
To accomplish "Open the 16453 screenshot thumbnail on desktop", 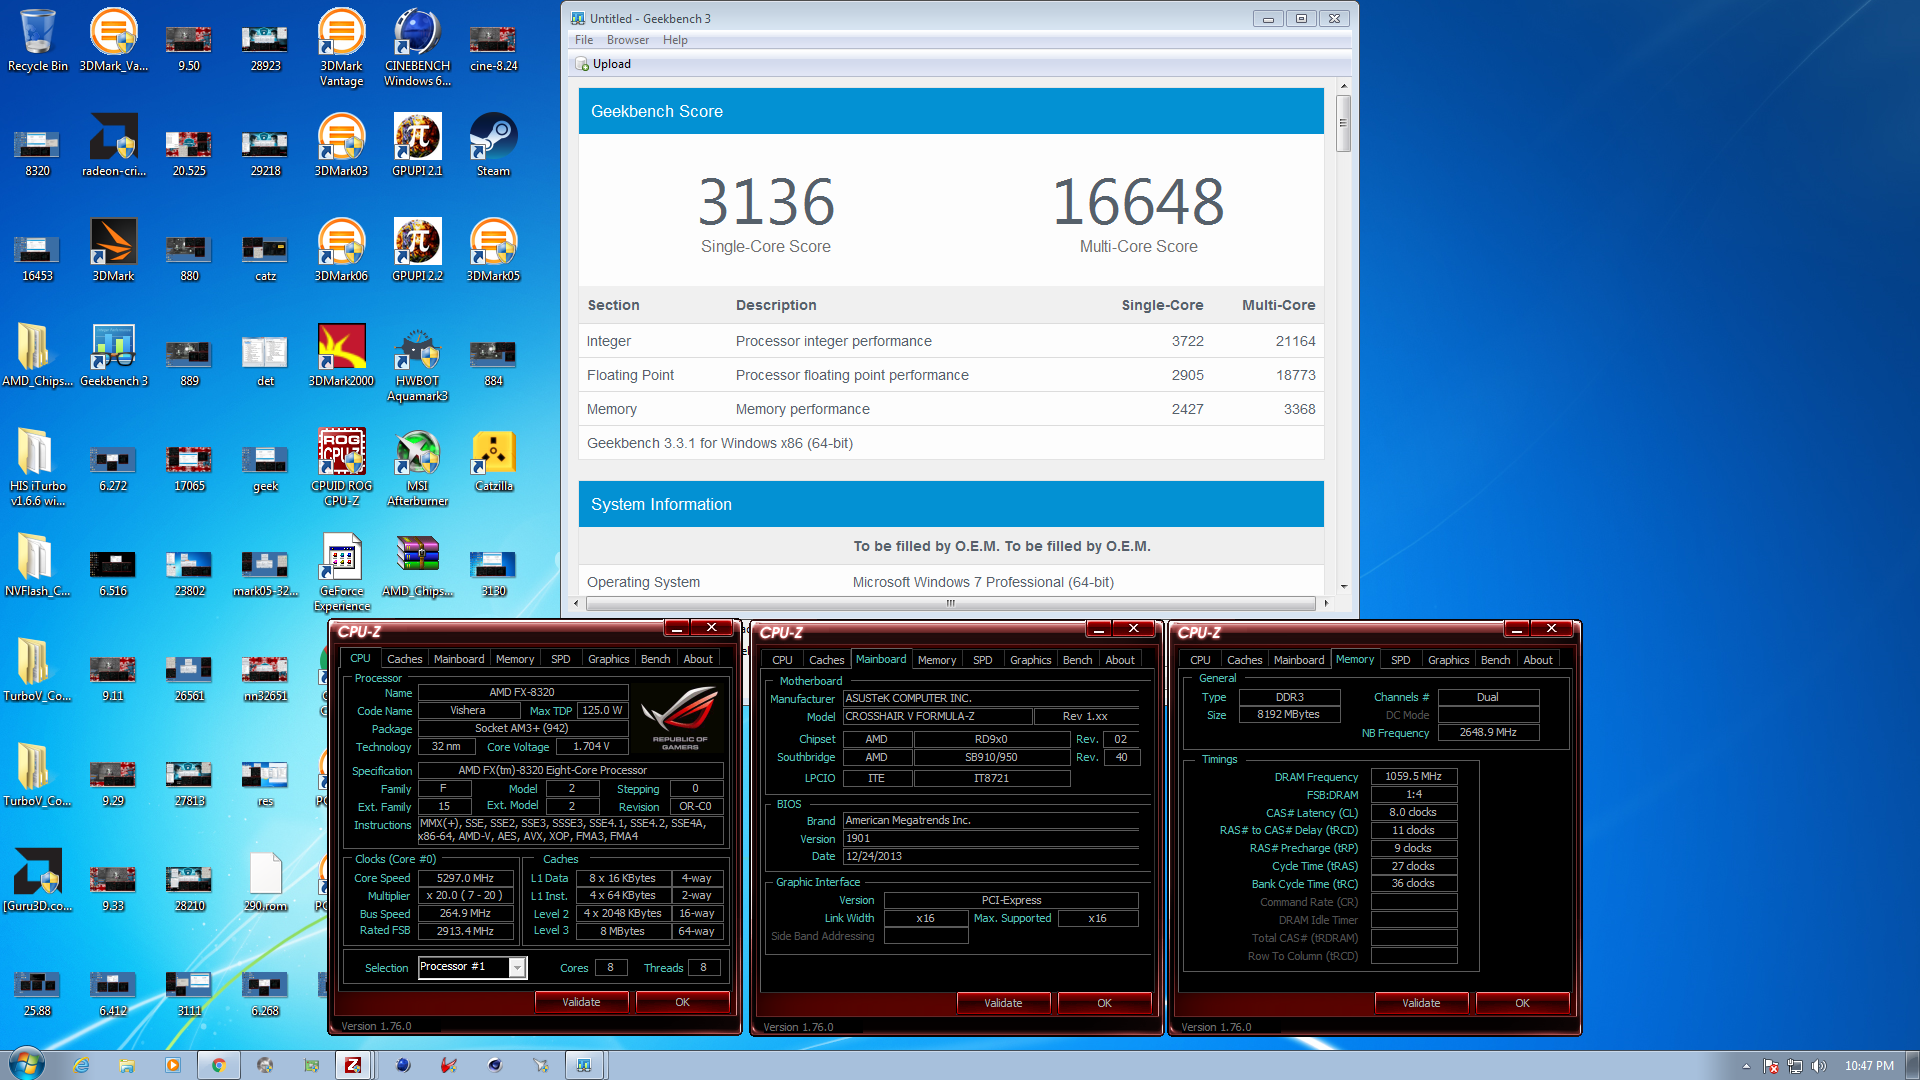I will (37, 257).
